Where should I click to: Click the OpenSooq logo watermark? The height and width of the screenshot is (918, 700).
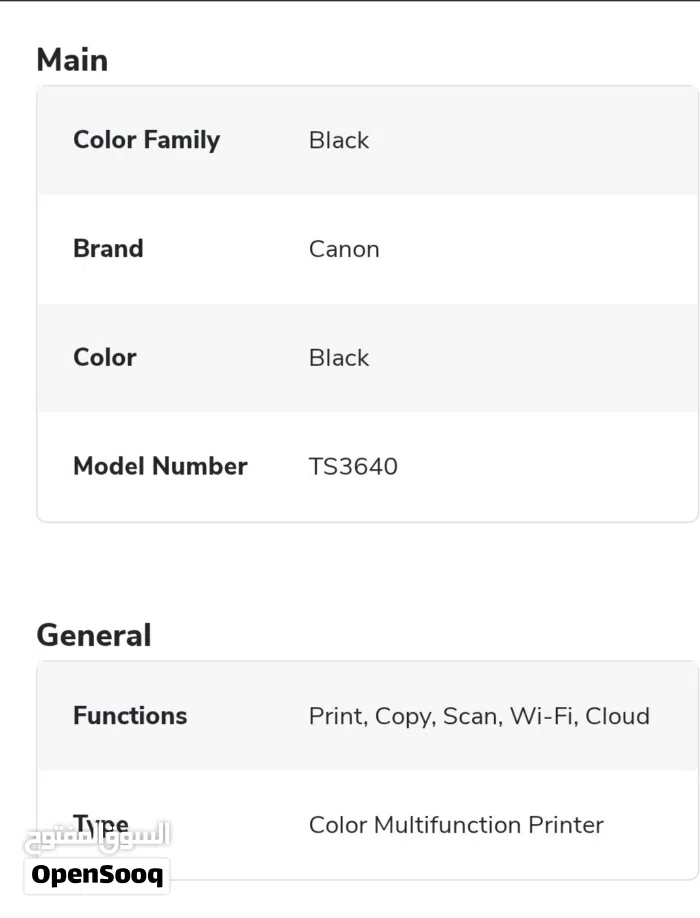97,875
